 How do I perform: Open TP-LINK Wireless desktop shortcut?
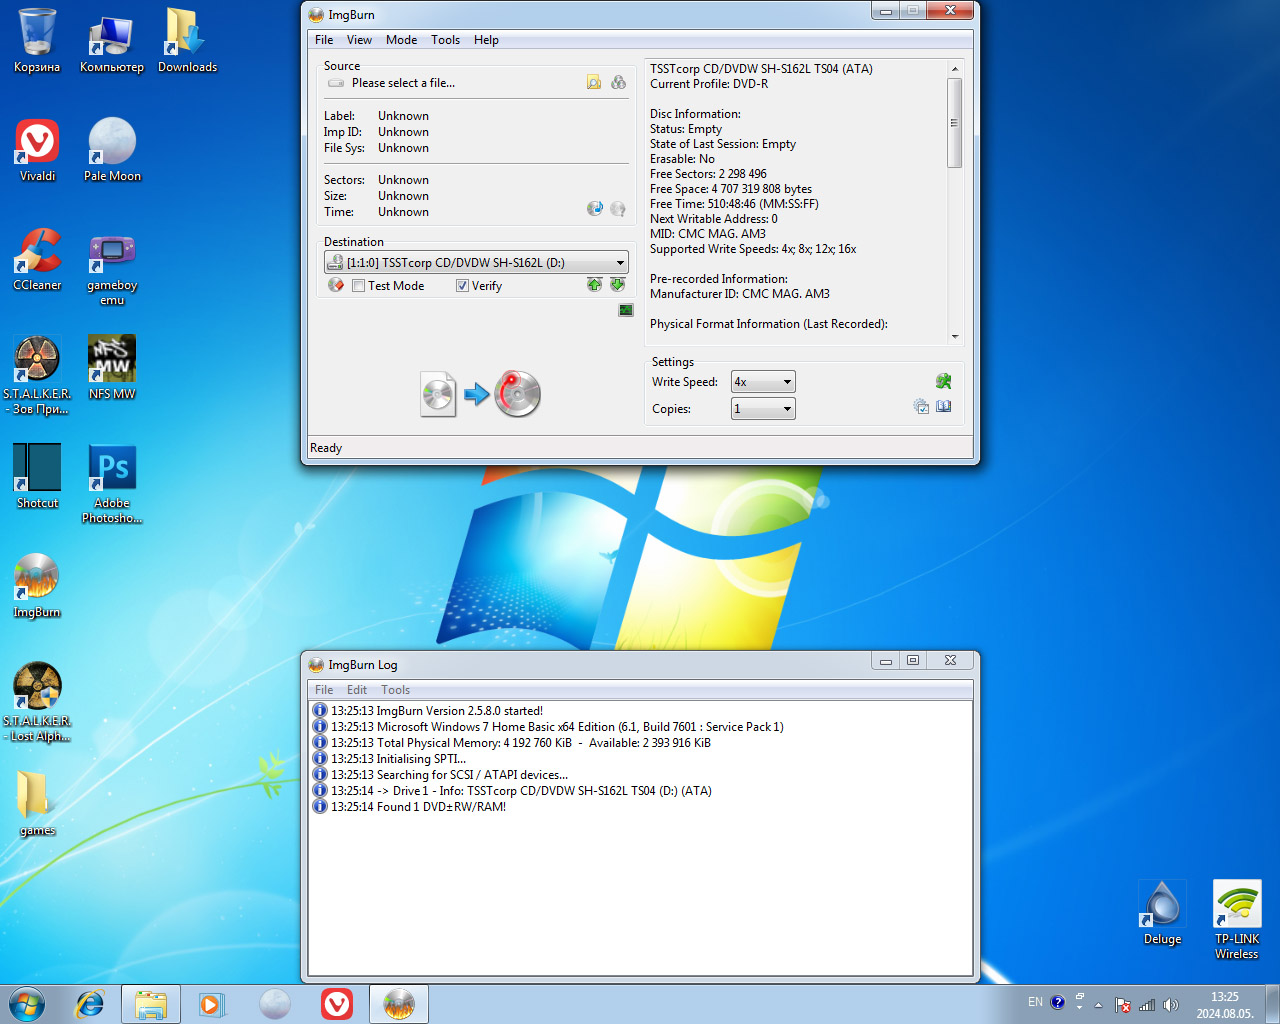(x=1237, y=920)
